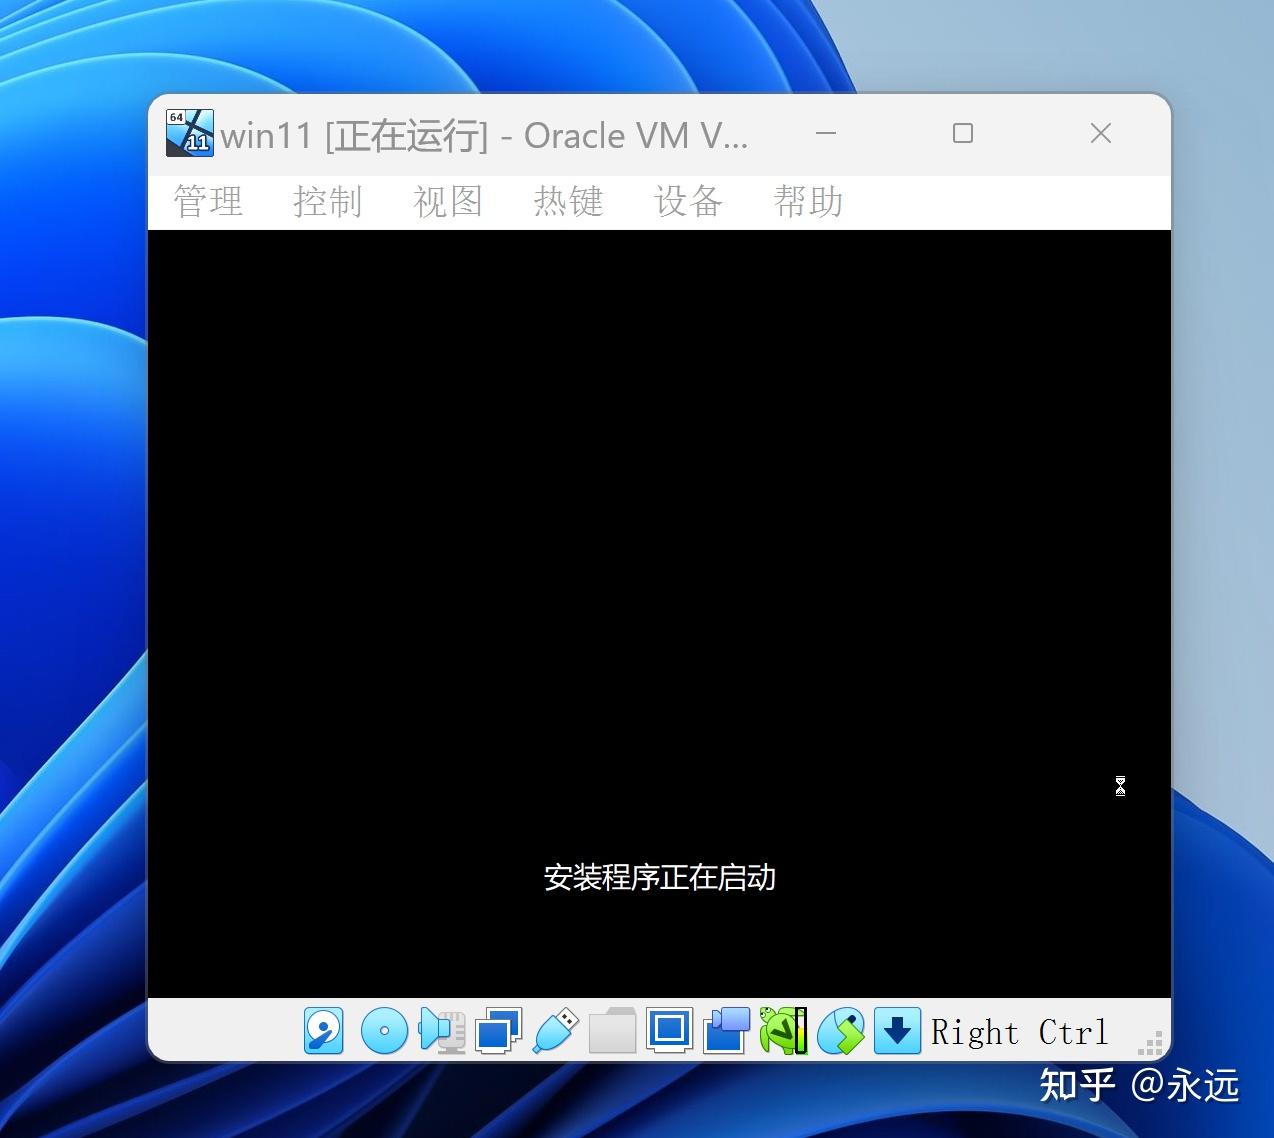1274x1138 pixels.
Task: Open the 热键 menu
Action: tap(568, 201)
